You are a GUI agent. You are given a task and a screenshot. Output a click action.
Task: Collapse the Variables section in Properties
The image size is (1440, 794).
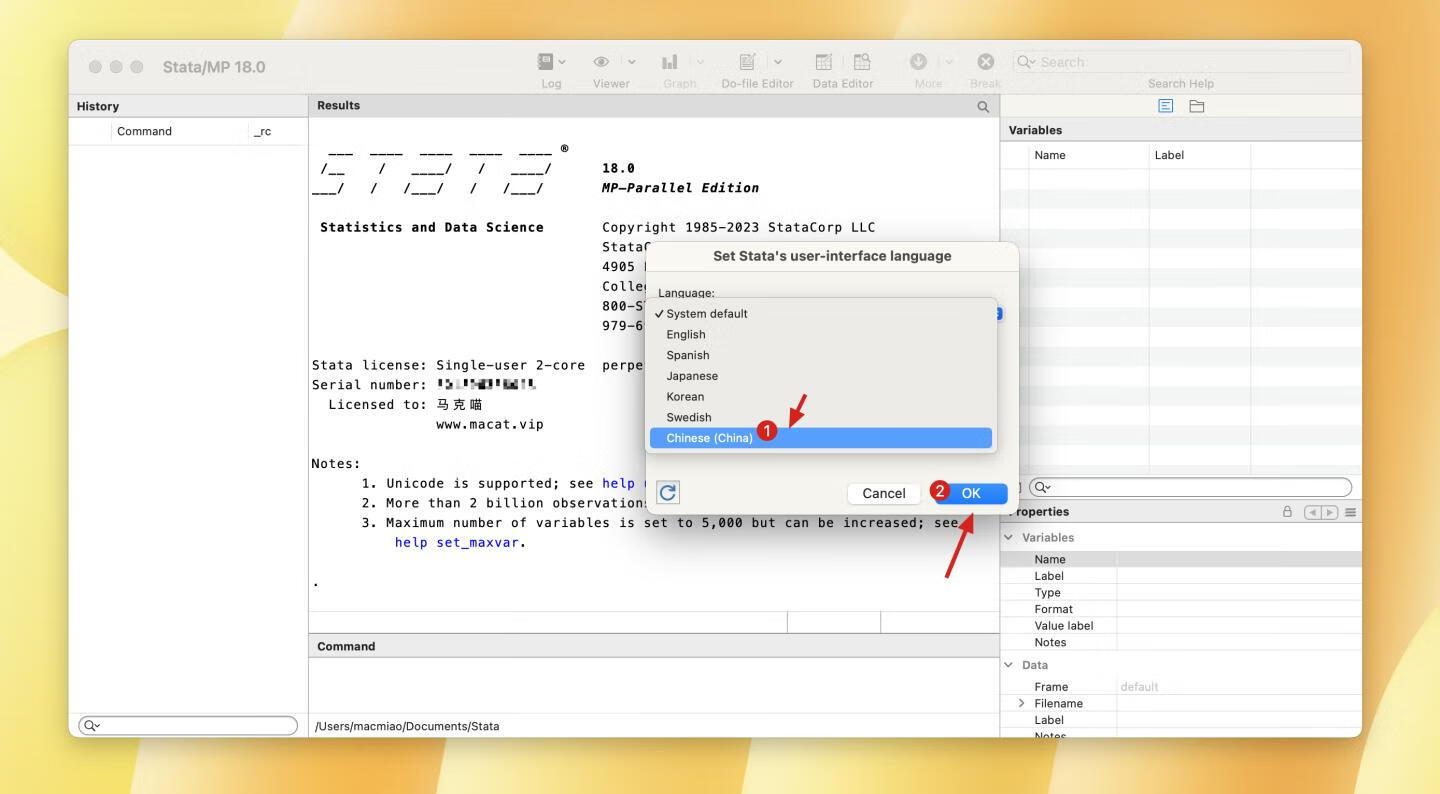click(x=1008, y=538)
